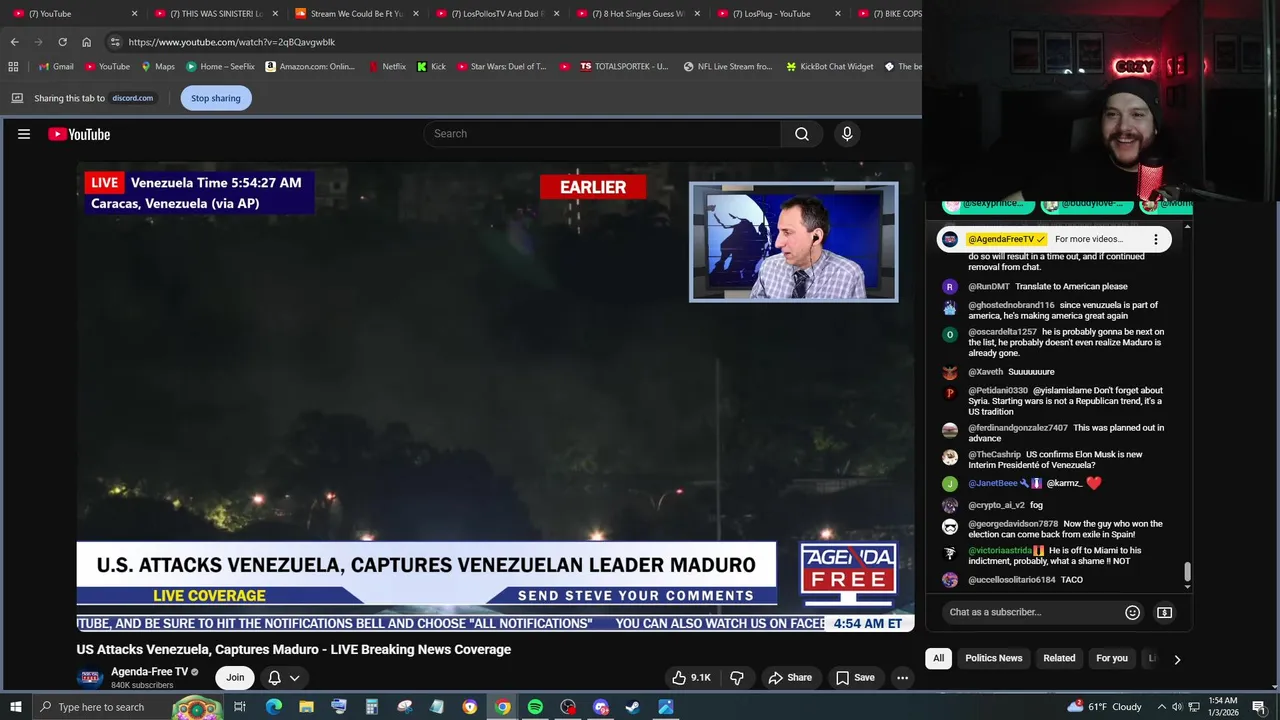This screenshot has height=720, width=1280.
Task: Open Microsoft Edge from the taskbar
Action: pos(274,707)
